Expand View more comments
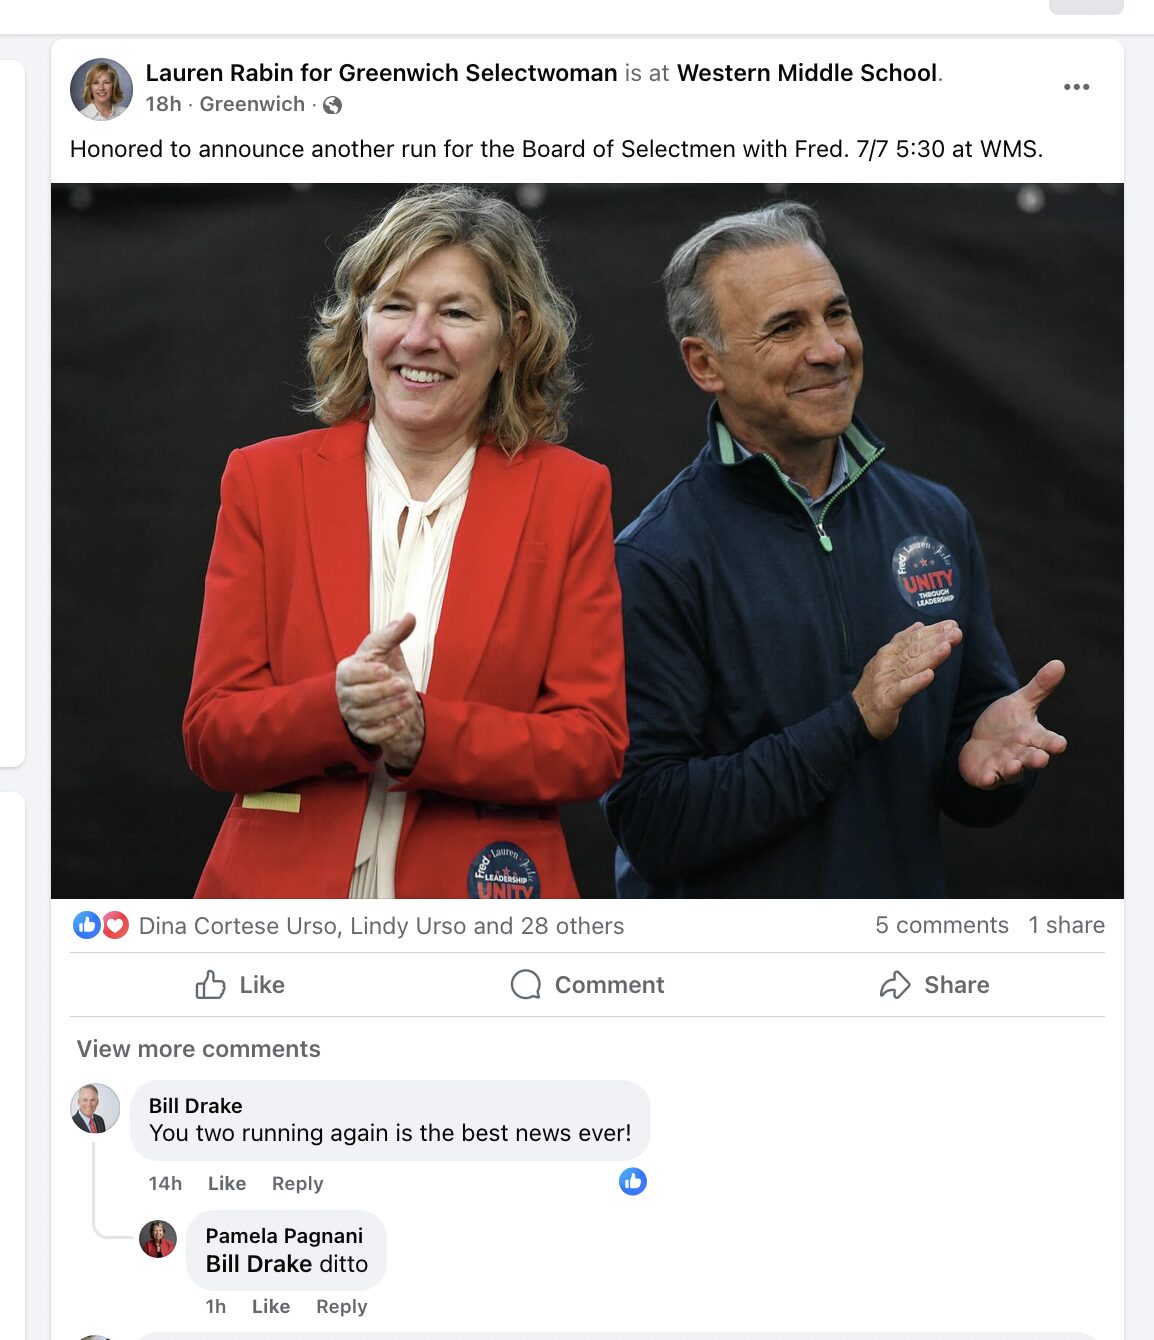The height and width of the screenshot is (1340, 1154). coord(199,1049)
